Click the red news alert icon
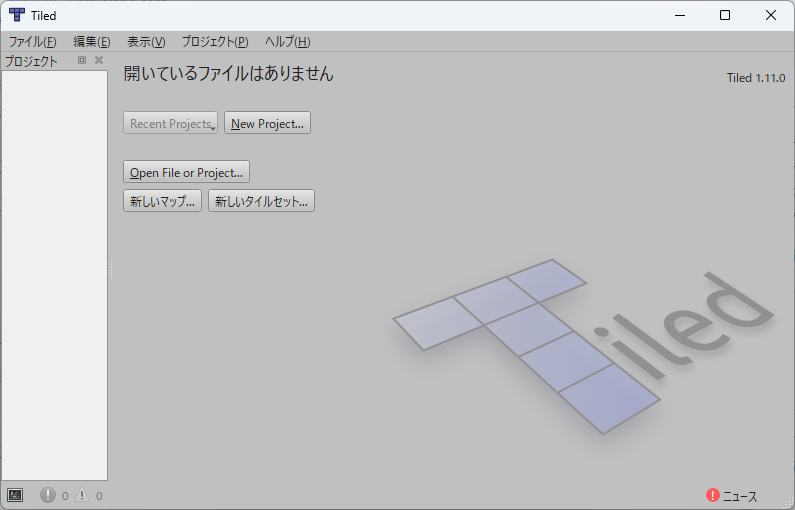This screenshot has height=510, width=795. tap(713, 495)
